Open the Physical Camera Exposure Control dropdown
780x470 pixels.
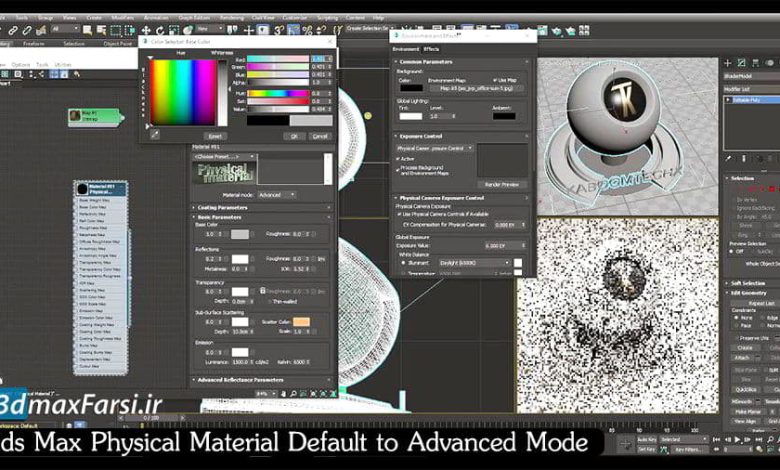click(x=434, y=148)
